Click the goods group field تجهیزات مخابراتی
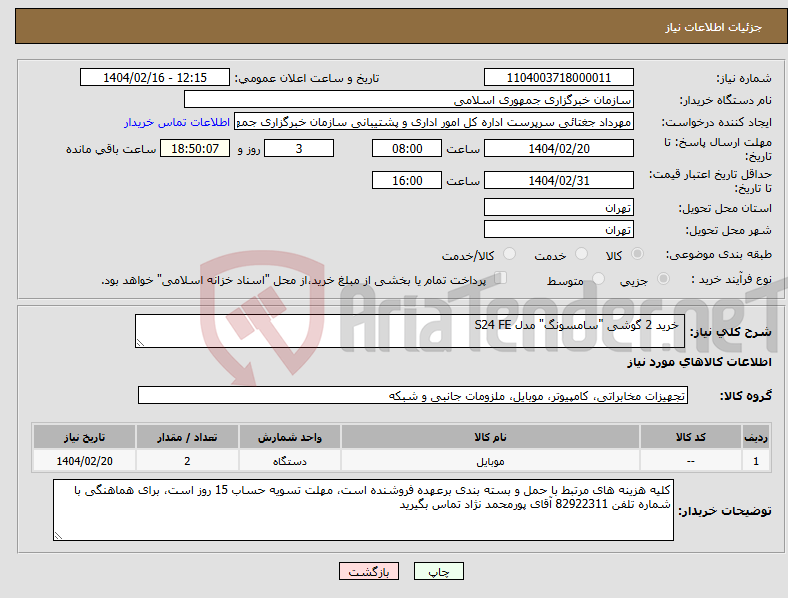Image resolution: width=788 pixels, height=598 pixels. tap(413, 395)
